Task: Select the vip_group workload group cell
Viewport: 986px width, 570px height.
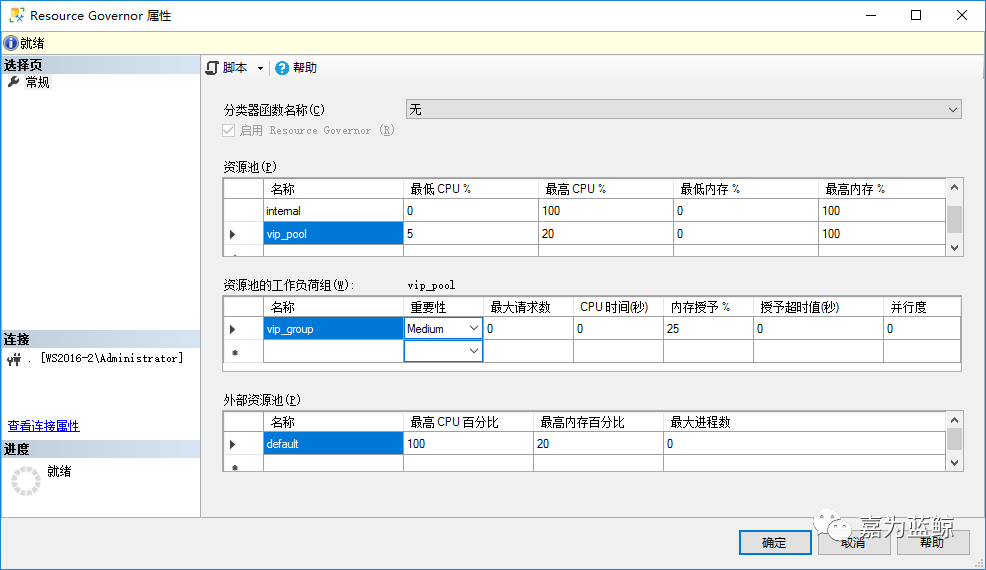Action: (333, 329)
